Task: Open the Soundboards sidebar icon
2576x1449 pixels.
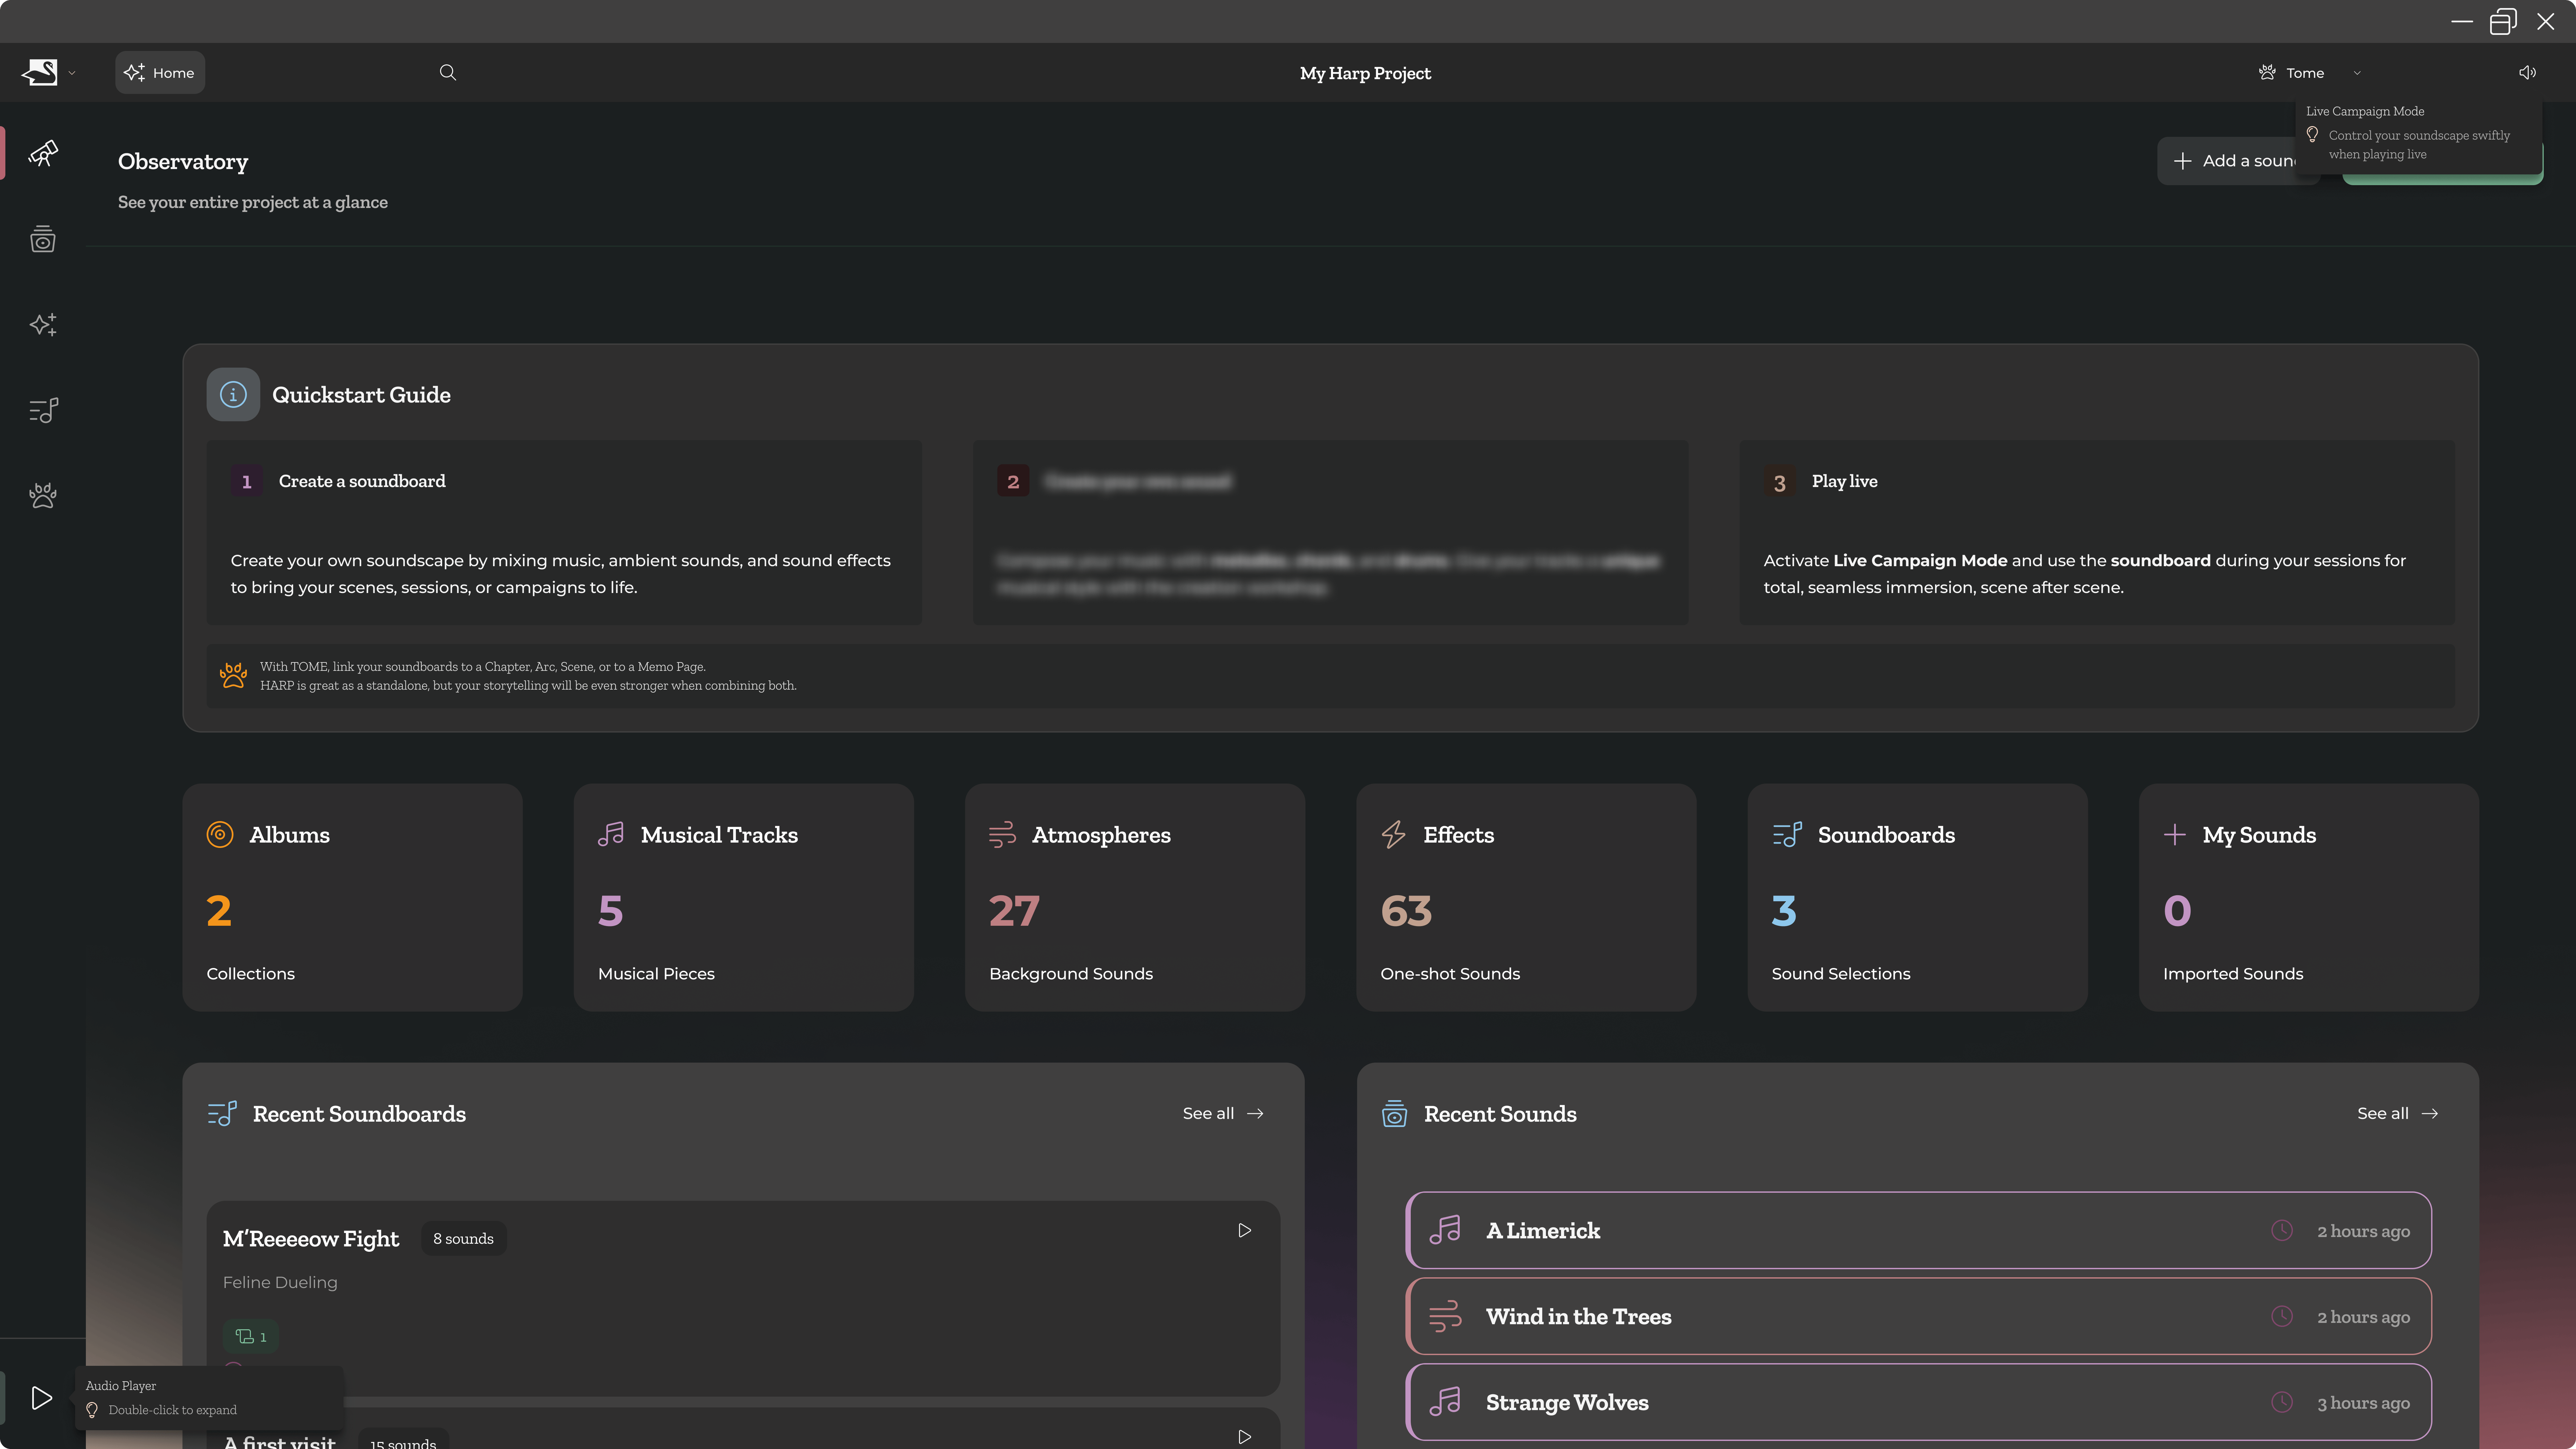Action: pyautogui.click(x=43, y=410)
